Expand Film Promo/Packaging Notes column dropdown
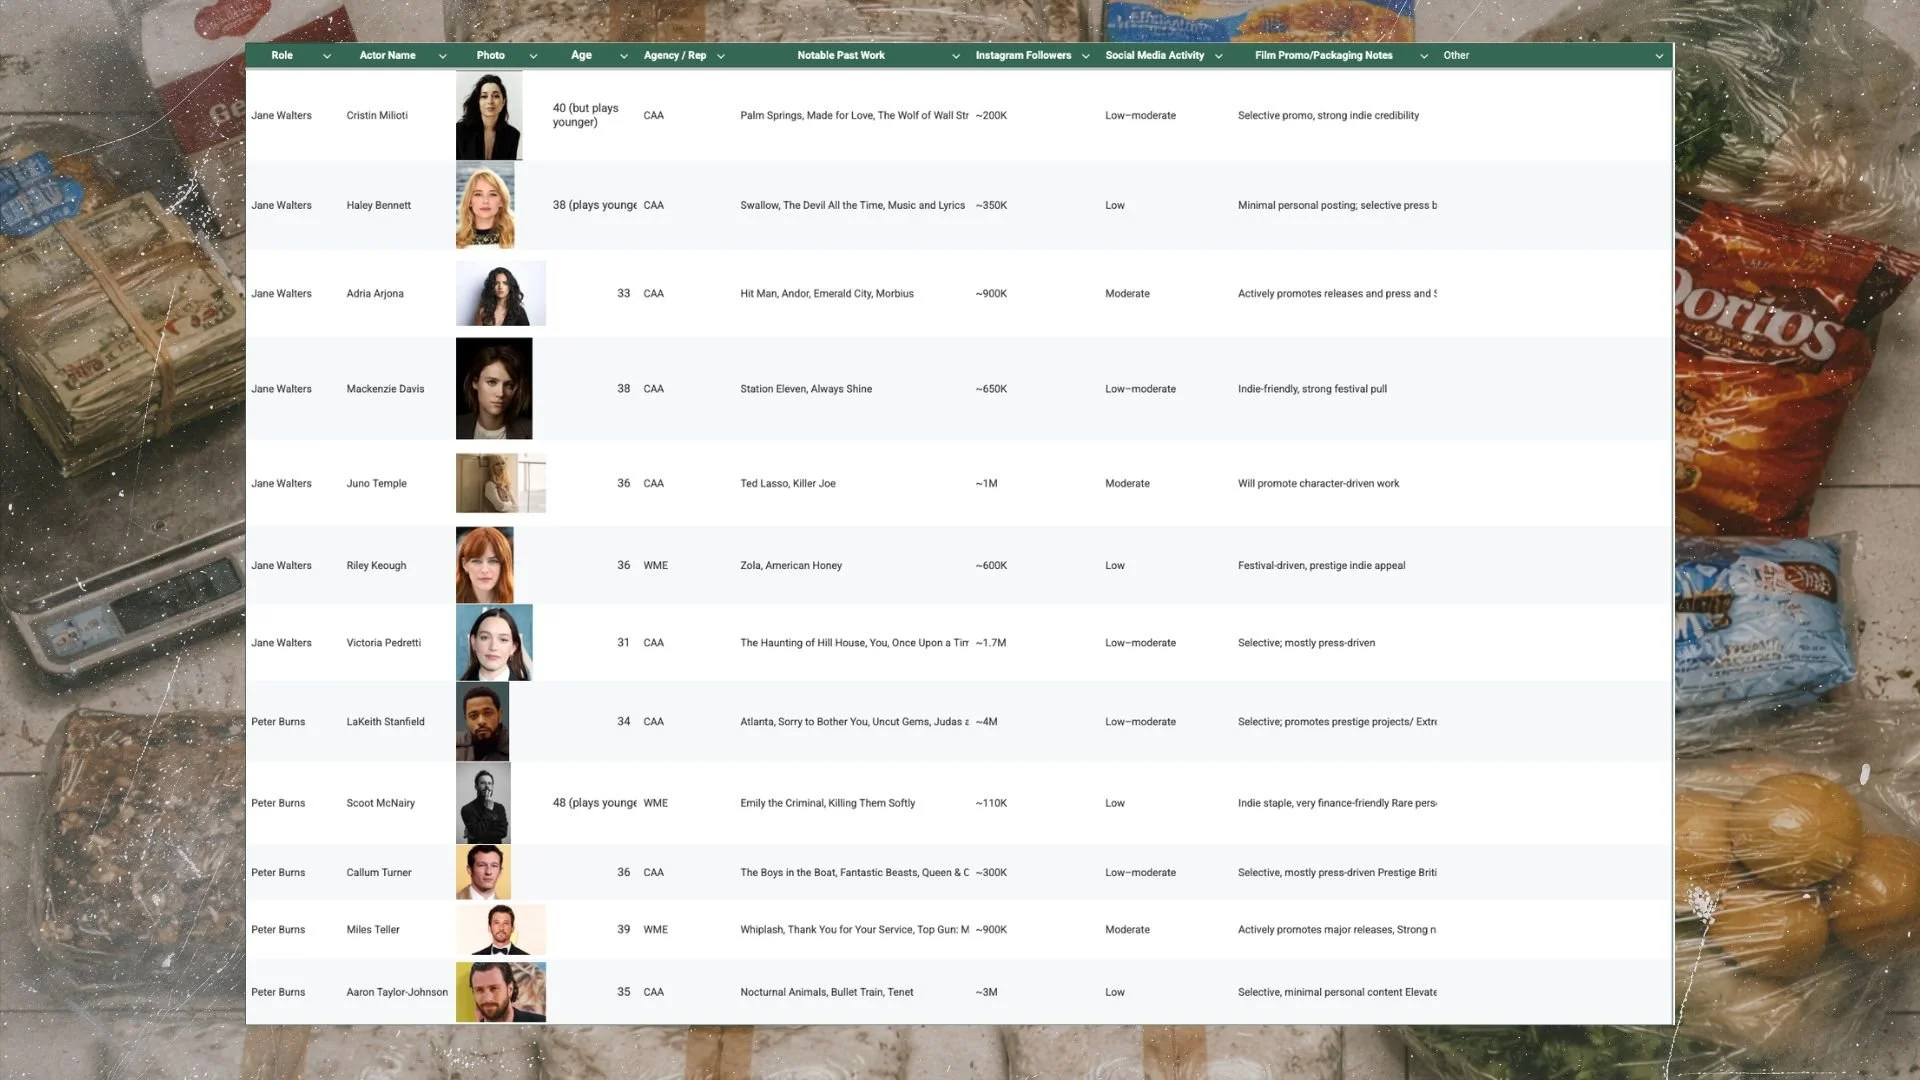 coord(1424,56)
